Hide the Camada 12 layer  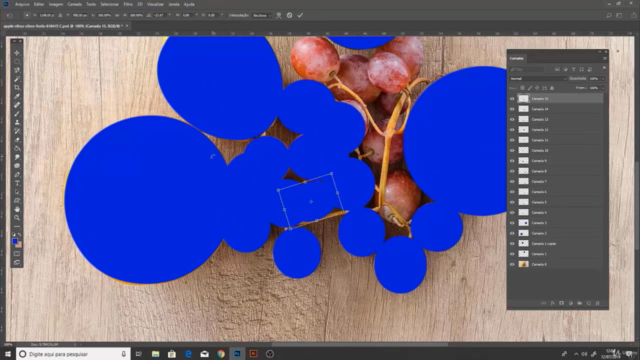tap(512, 129)
